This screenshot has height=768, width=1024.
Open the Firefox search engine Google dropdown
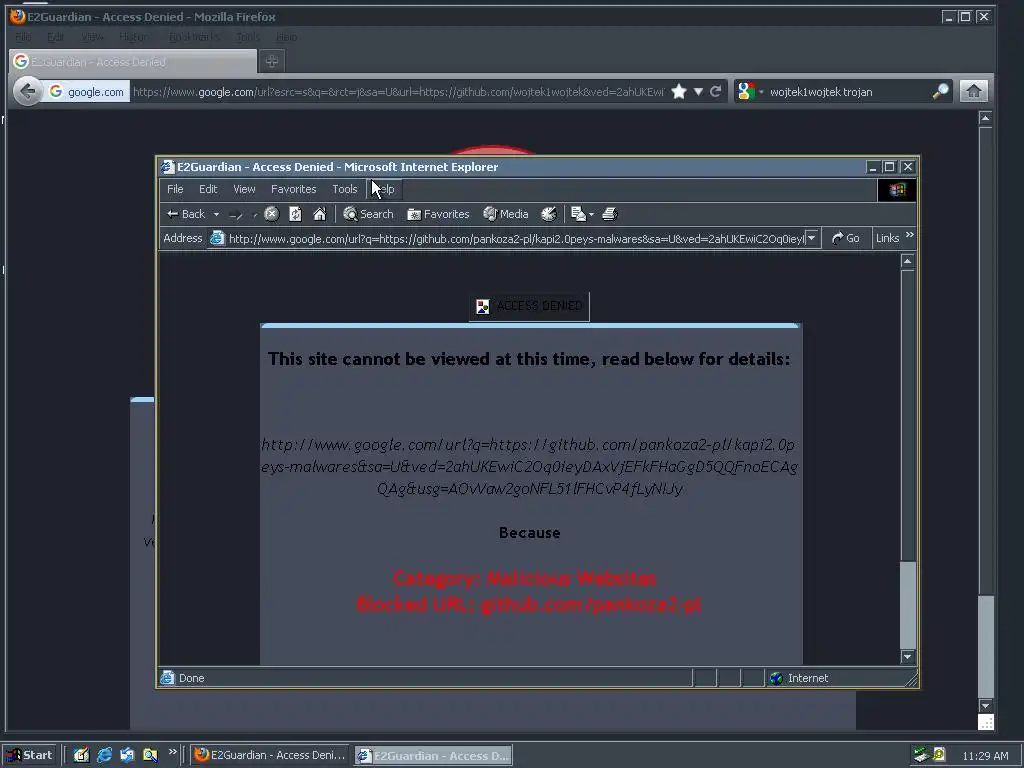pyautogui.click(x=749, y=91)
